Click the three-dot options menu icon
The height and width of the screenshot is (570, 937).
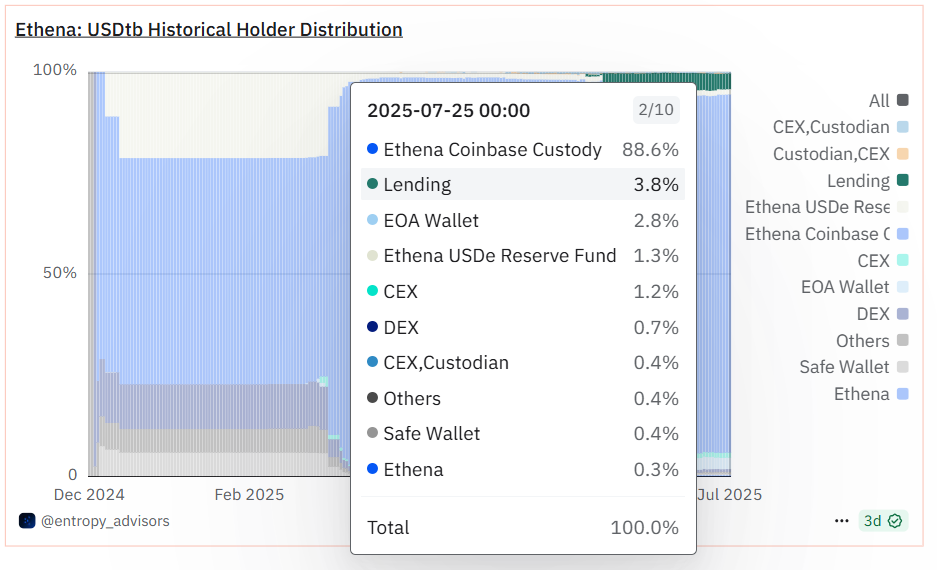(842, 520)
